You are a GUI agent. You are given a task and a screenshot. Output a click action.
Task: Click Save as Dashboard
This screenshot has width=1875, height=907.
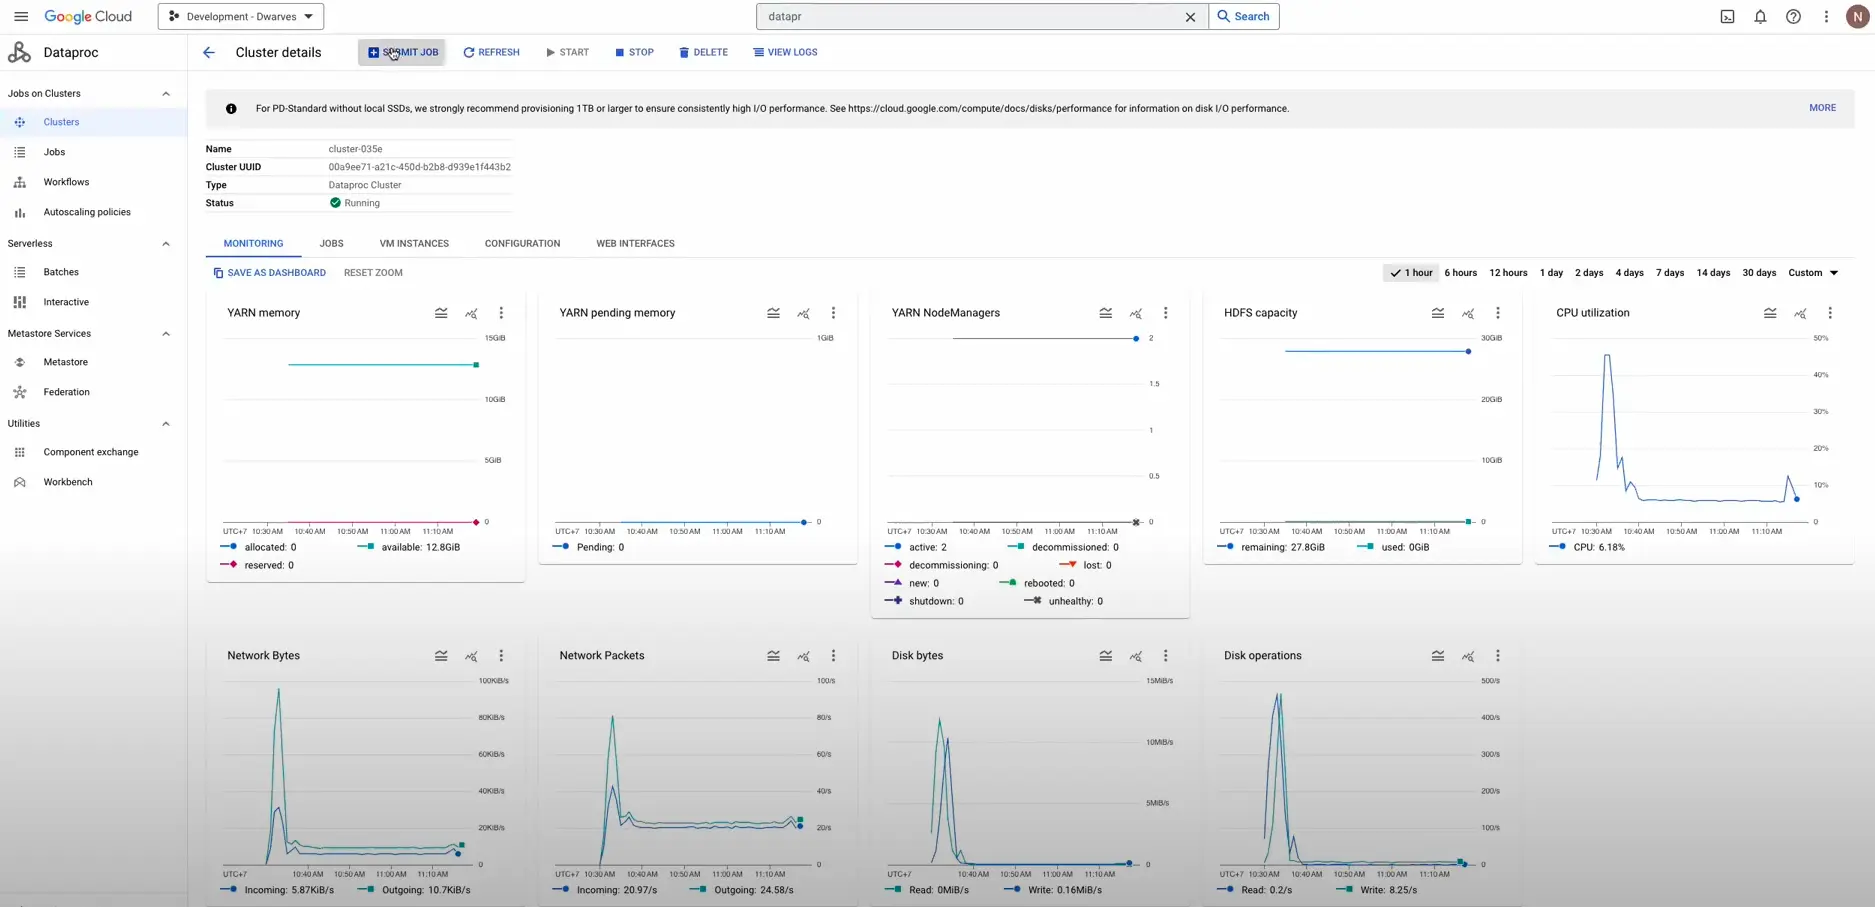pyautogui.click(x=269, y=273)
